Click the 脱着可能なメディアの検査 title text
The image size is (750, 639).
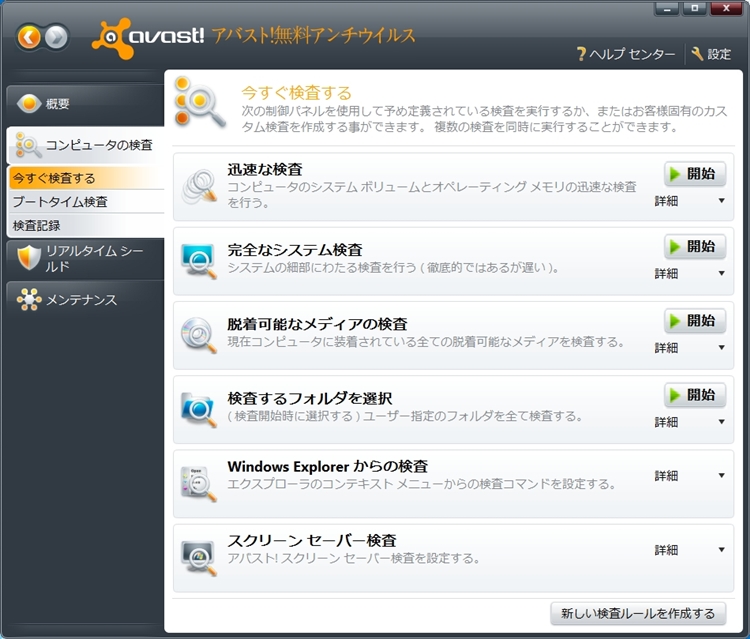[317, 324]
